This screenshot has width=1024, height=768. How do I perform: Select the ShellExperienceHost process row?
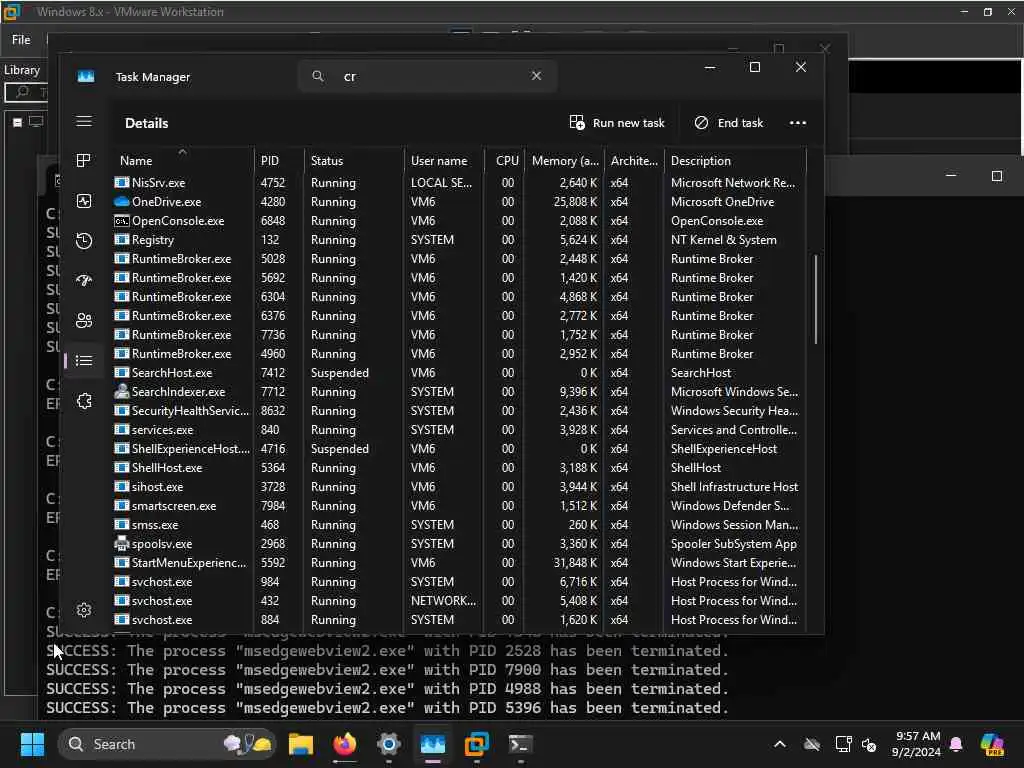pos(459,449)
